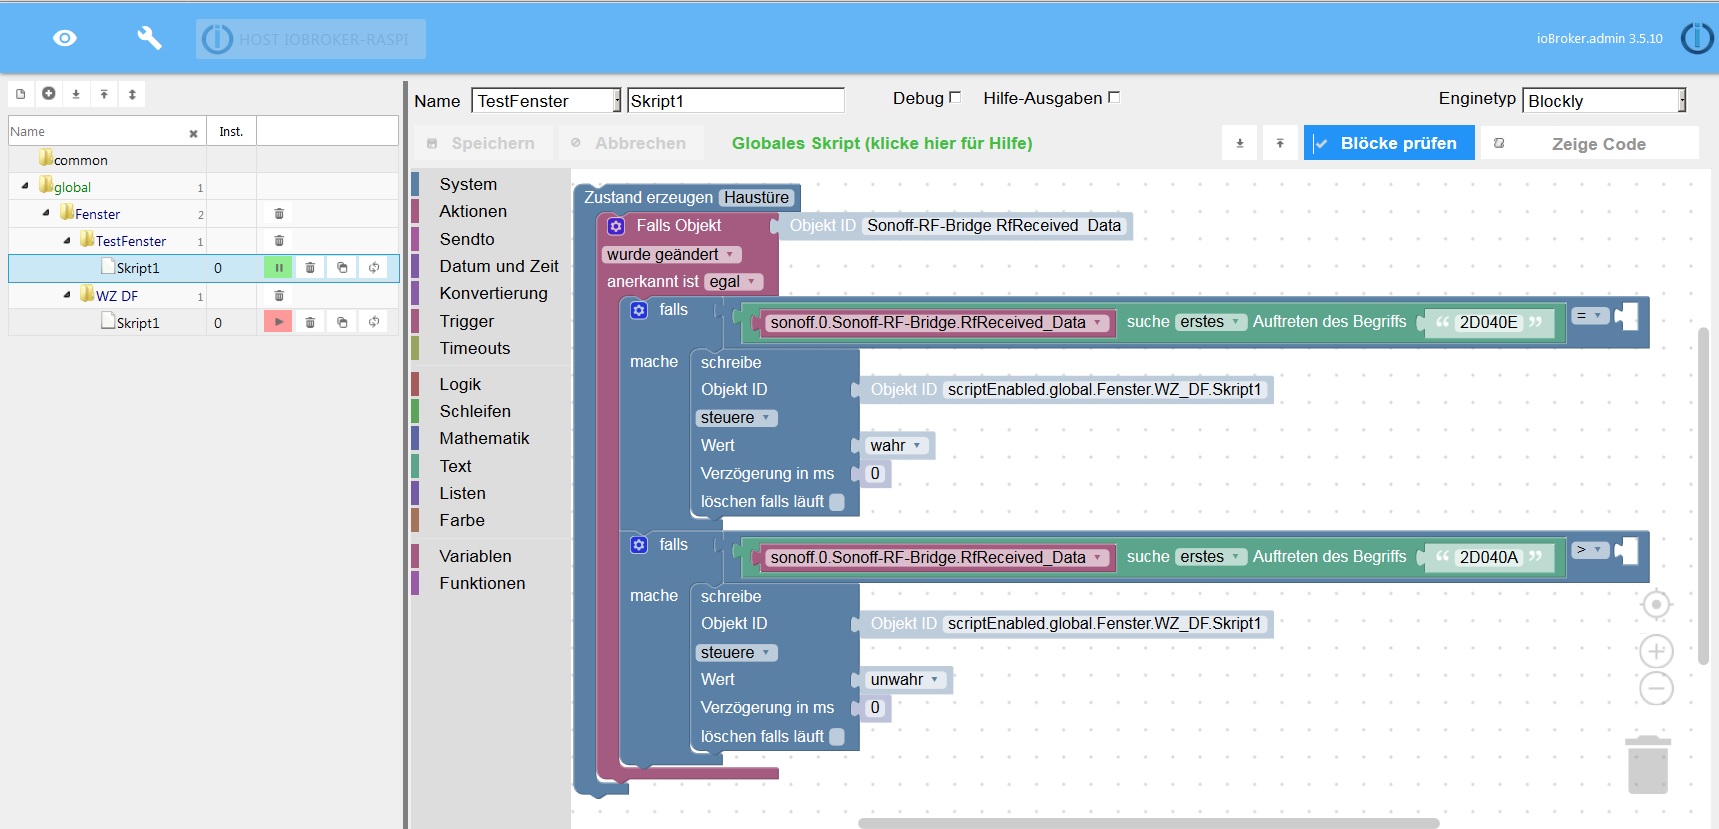The width and height of the screenshot is (1719, 829).
Task: Pause the running TestFenster Skript1
Action: pyautogui.click(x=278, y=268)
